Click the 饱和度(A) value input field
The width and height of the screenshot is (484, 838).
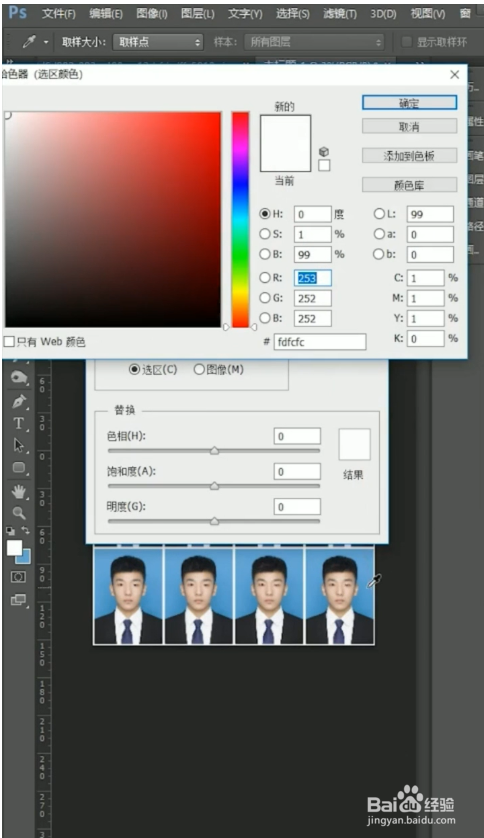[x=297, y=471]
